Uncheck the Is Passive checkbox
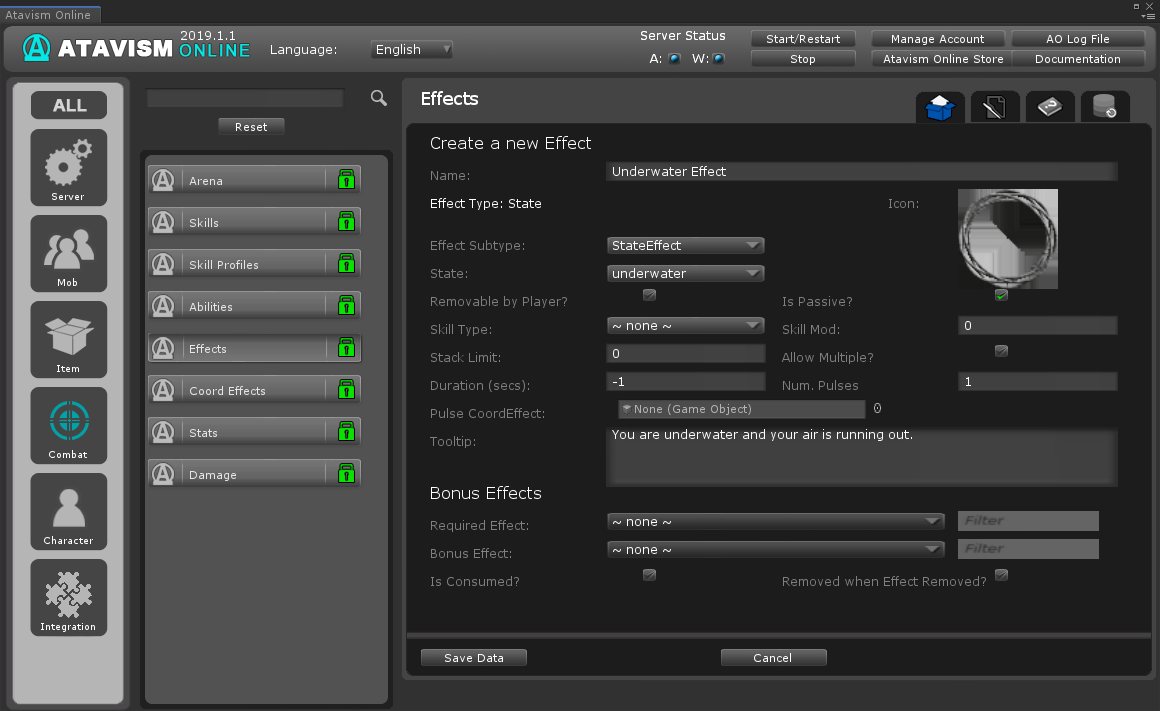The width and height of the screenshot is (1160, 711). [1001, 295]
